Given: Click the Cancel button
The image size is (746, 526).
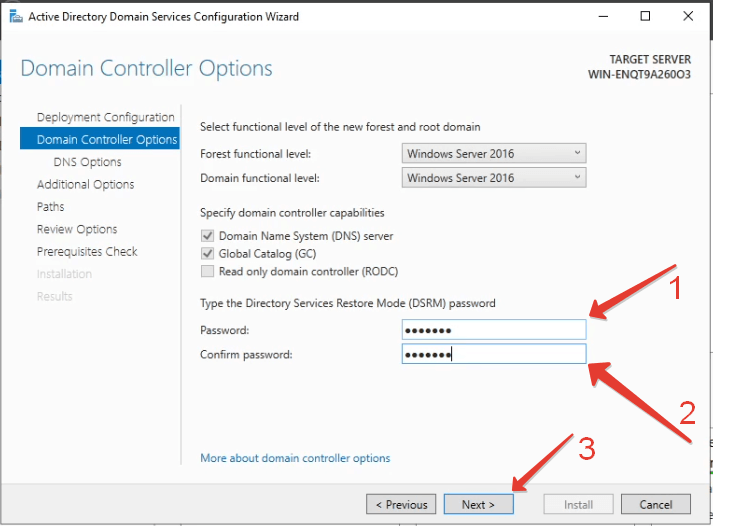Looking at the screenshot, I should point(656,504).
